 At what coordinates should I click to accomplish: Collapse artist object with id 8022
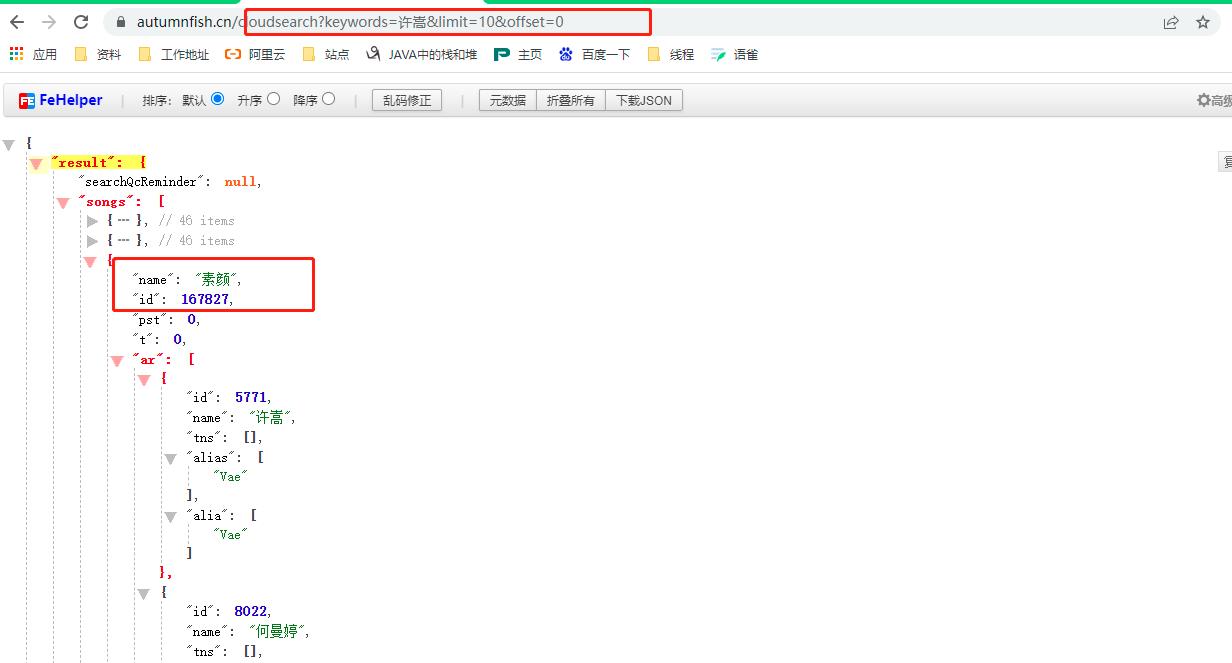click(144, 594)
